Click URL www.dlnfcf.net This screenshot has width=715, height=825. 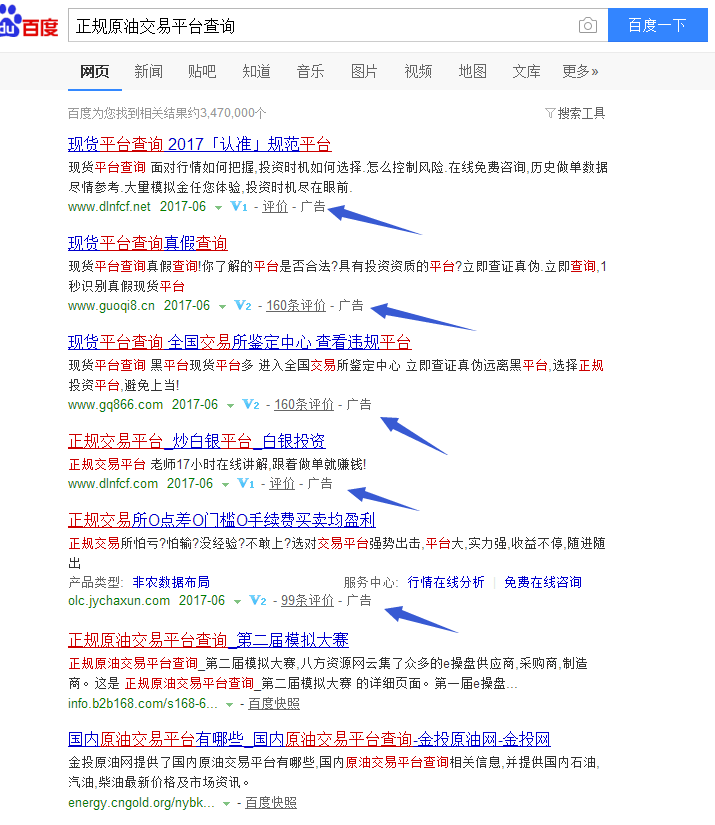click(x=109, y=206)
